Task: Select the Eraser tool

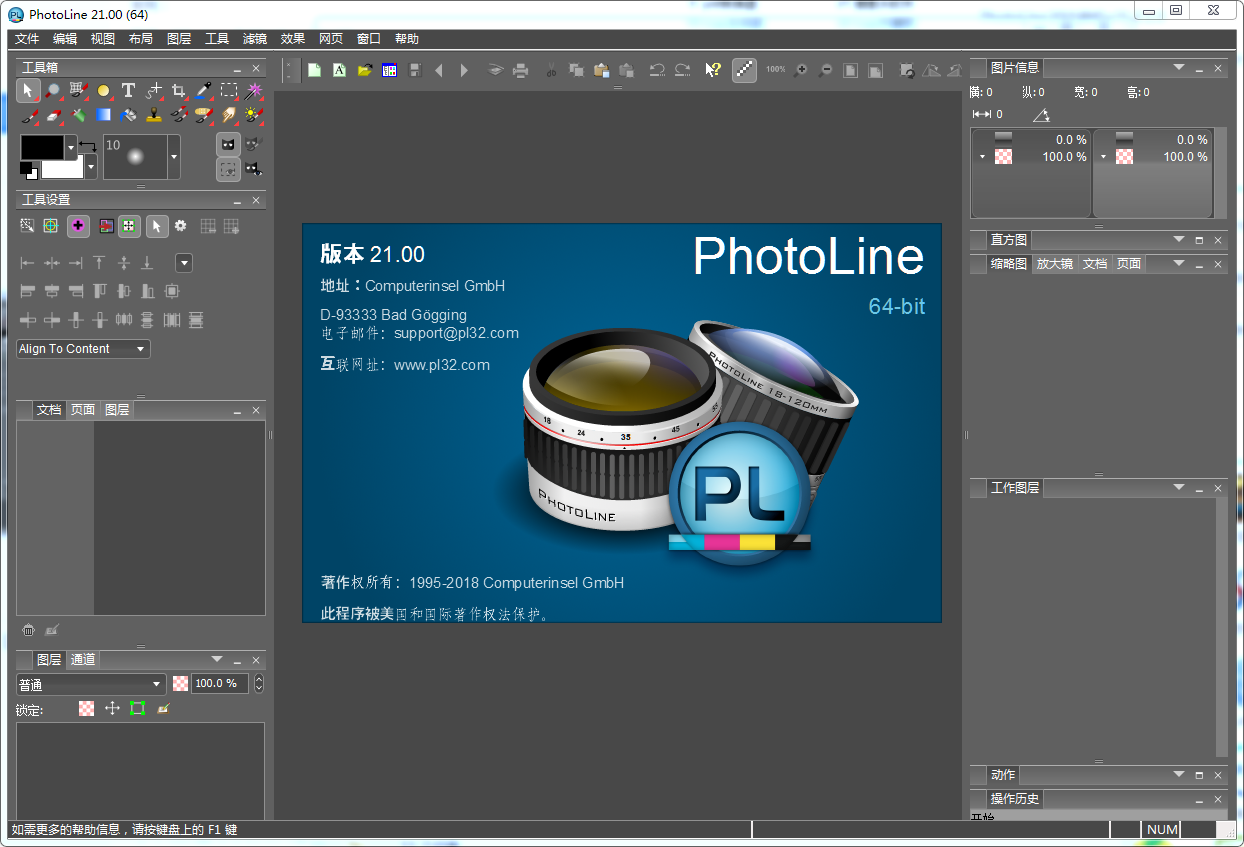Action: point(53,115)
